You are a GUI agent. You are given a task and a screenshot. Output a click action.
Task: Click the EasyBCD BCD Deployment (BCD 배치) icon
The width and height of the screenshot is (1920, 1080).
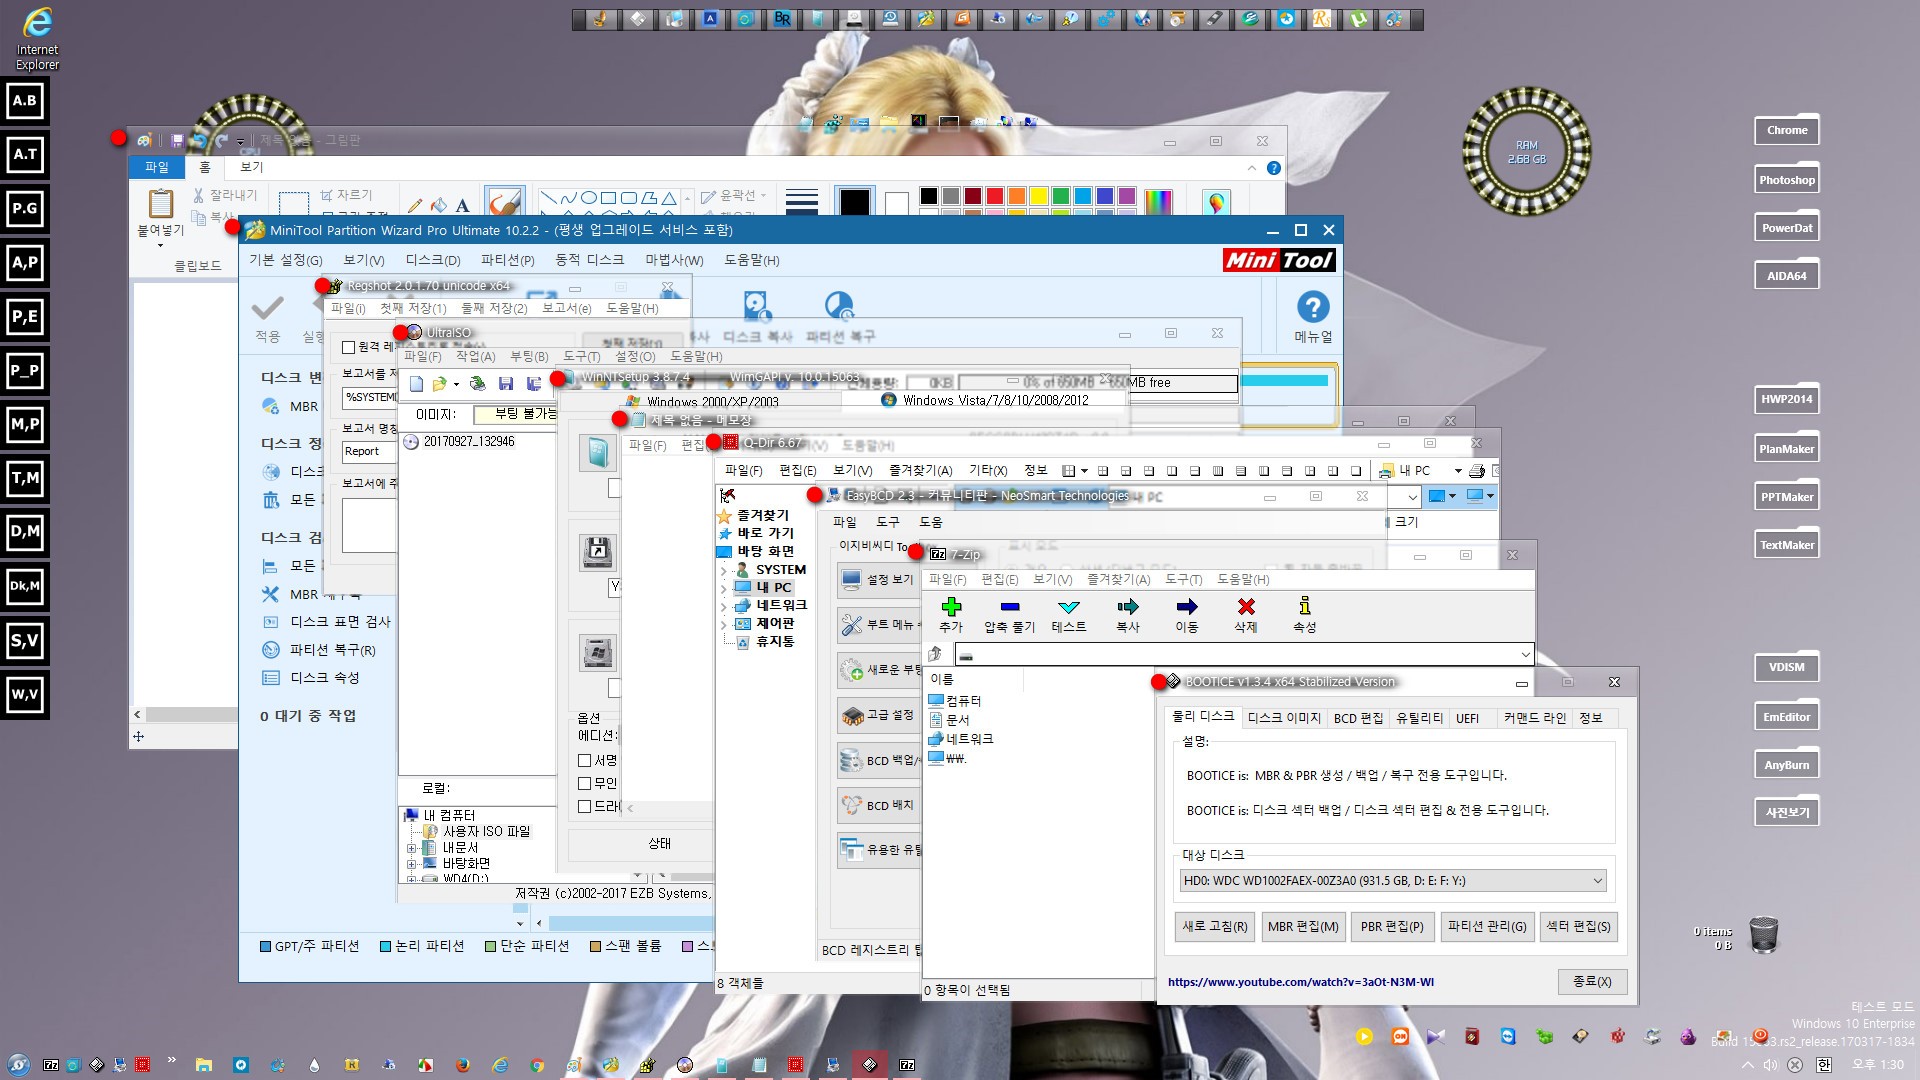click(x=851, y=805)
